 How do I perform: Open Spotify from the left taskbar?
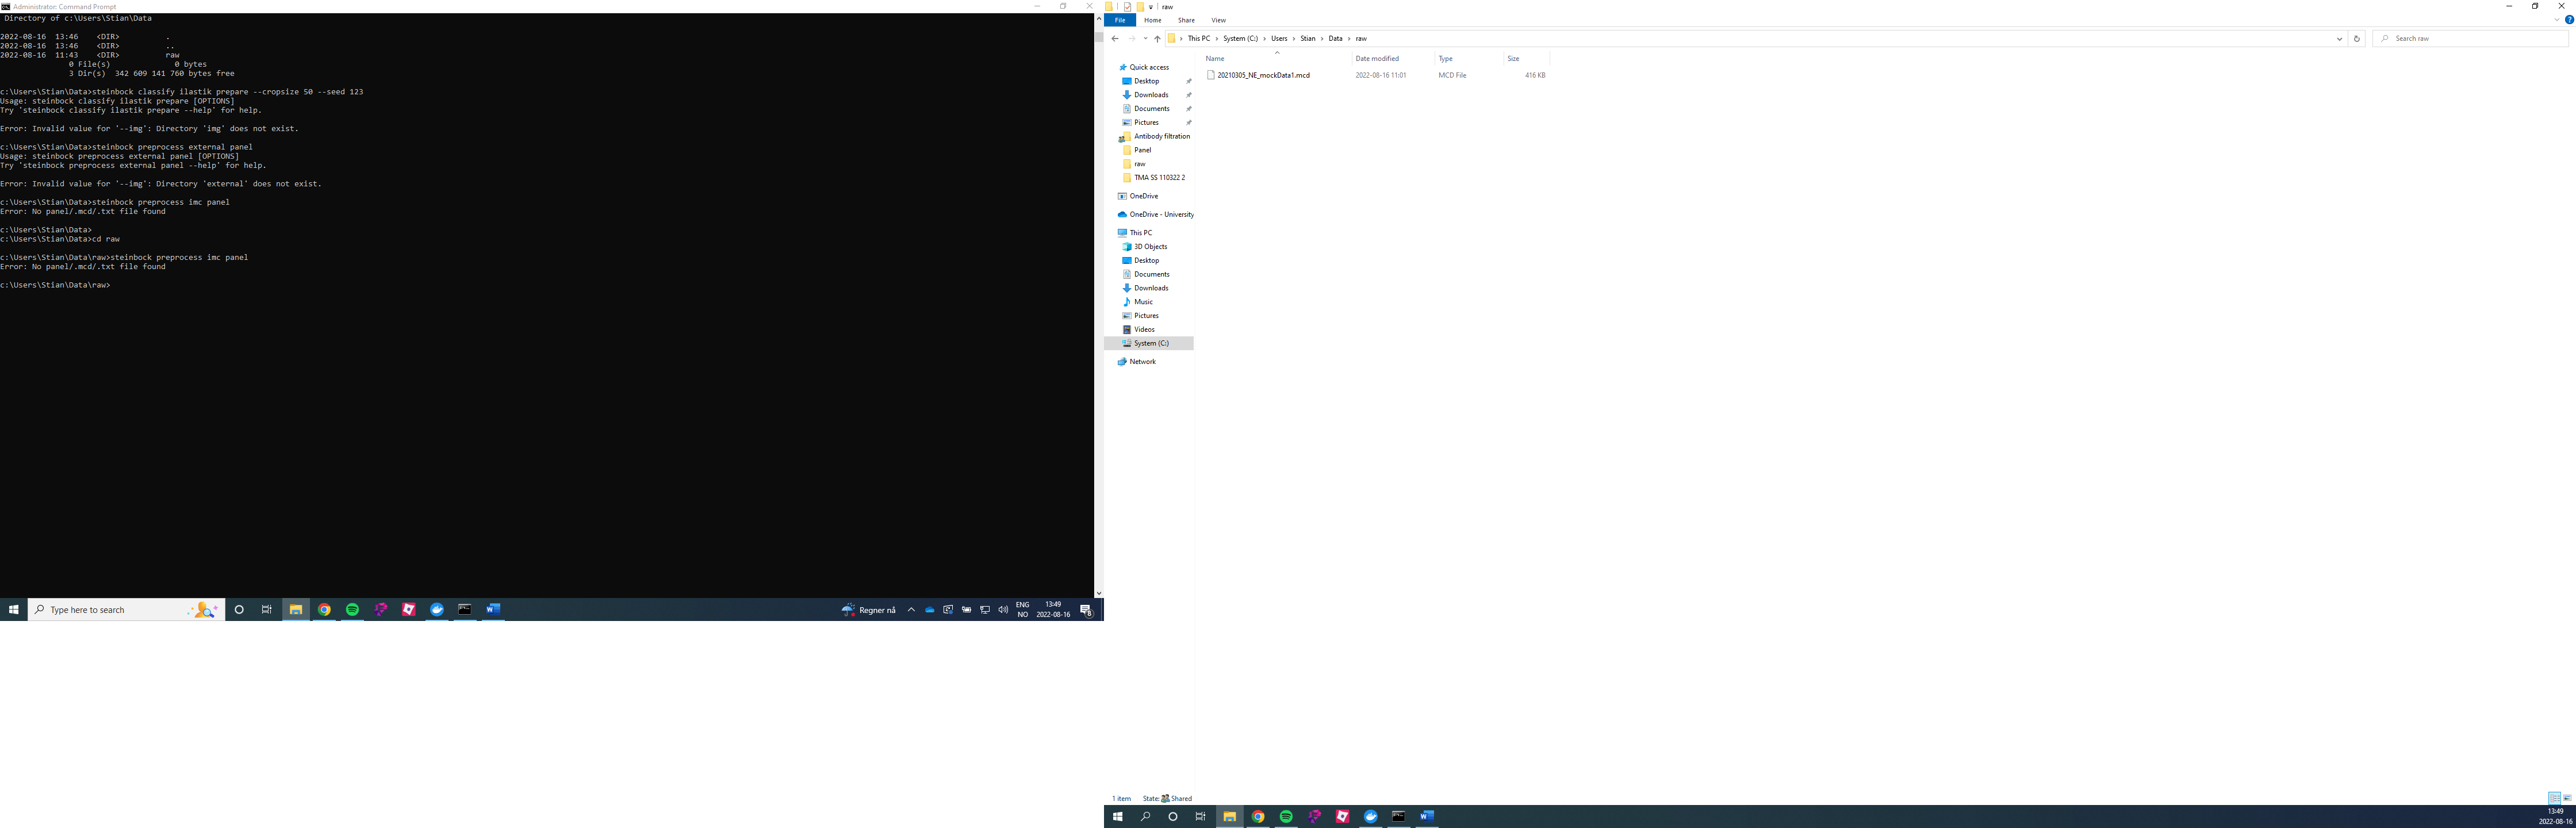tap(352, 610)
